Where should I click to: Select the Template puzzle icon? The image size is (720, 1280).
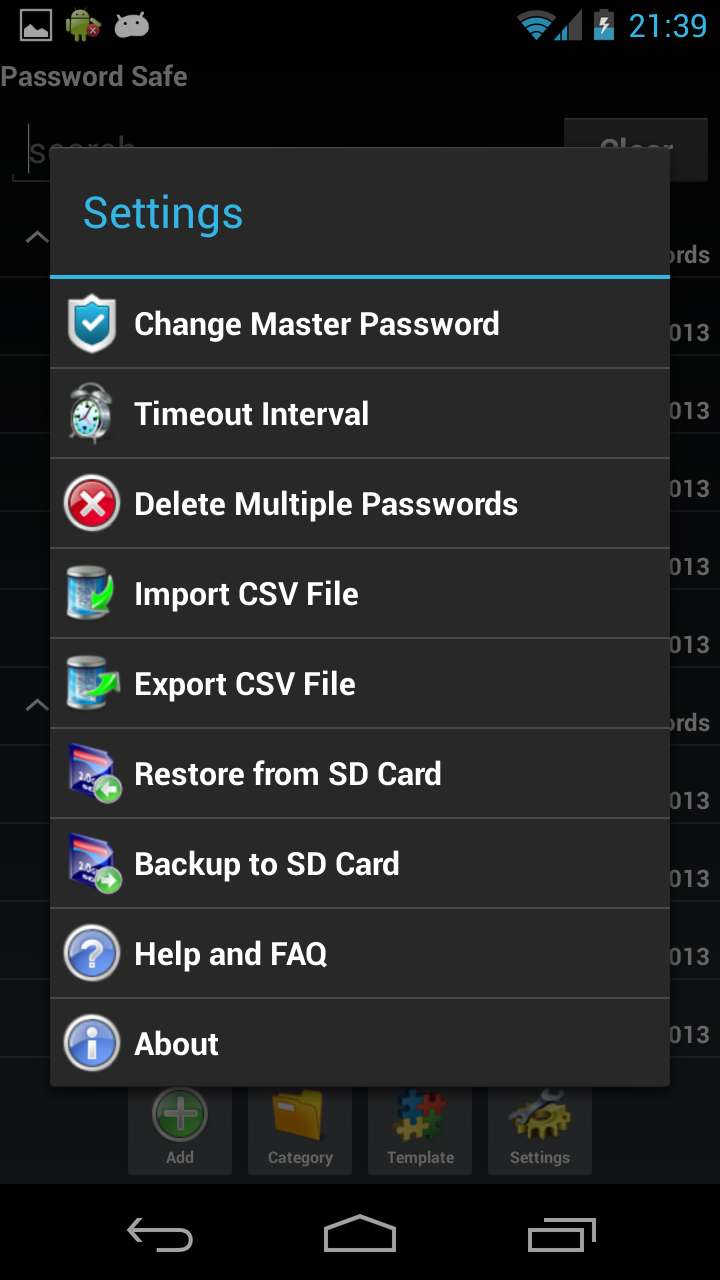tap(419, 1112)
